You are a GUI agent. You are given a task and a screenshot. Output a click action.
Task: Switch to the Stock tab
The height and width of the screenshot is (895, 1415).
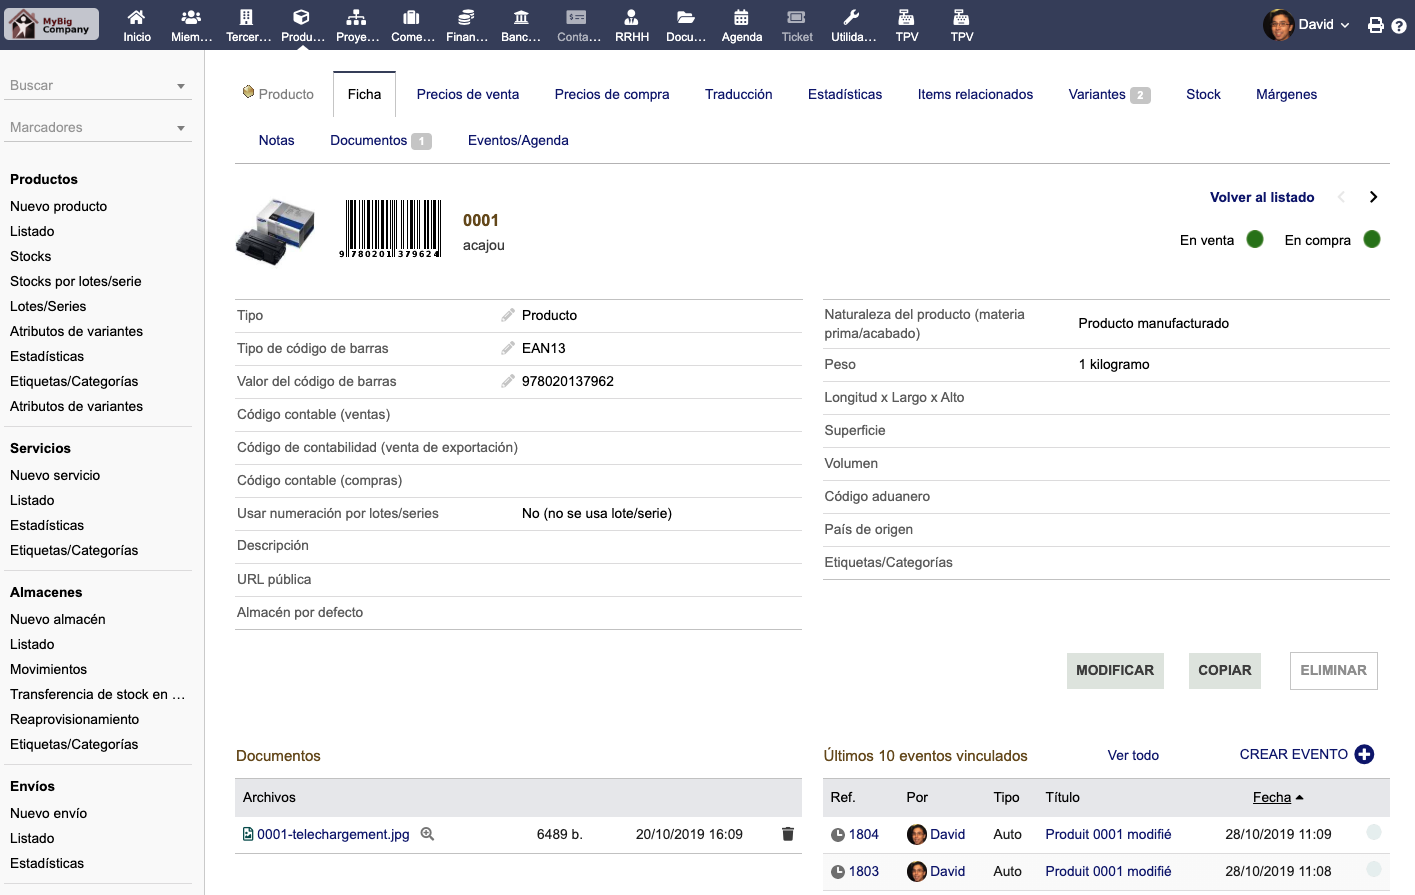(x=1203, y=94)
